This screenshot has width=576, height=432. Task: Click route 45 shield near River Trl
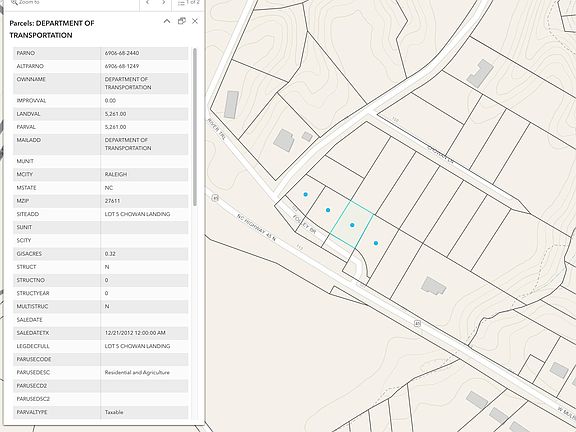point(215,198)
